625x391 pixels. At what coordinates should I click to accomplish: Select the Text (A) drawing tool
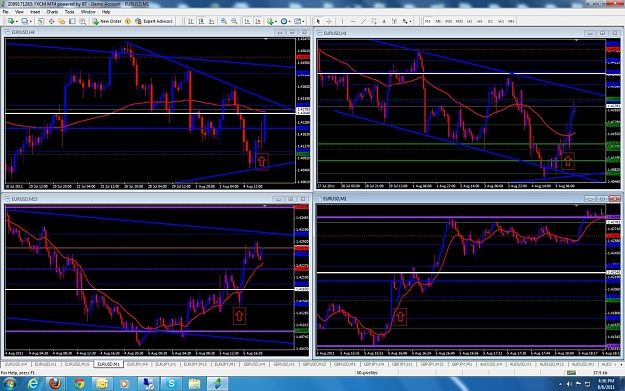tap(384, 21)
